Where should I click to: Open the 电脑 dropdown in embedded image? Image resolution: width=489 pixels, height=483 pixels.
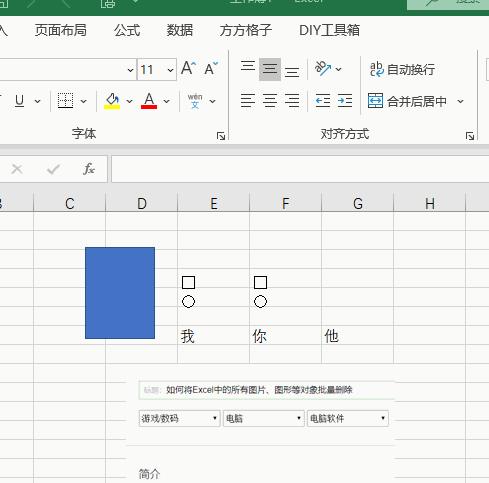264,418
